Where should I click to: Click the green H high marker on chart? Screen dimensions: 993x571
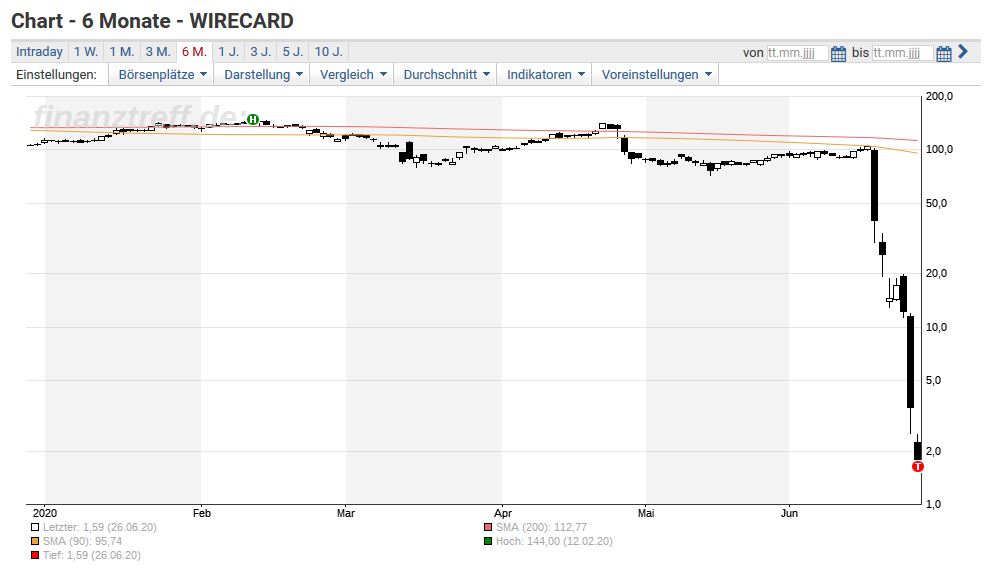point(253,119)
